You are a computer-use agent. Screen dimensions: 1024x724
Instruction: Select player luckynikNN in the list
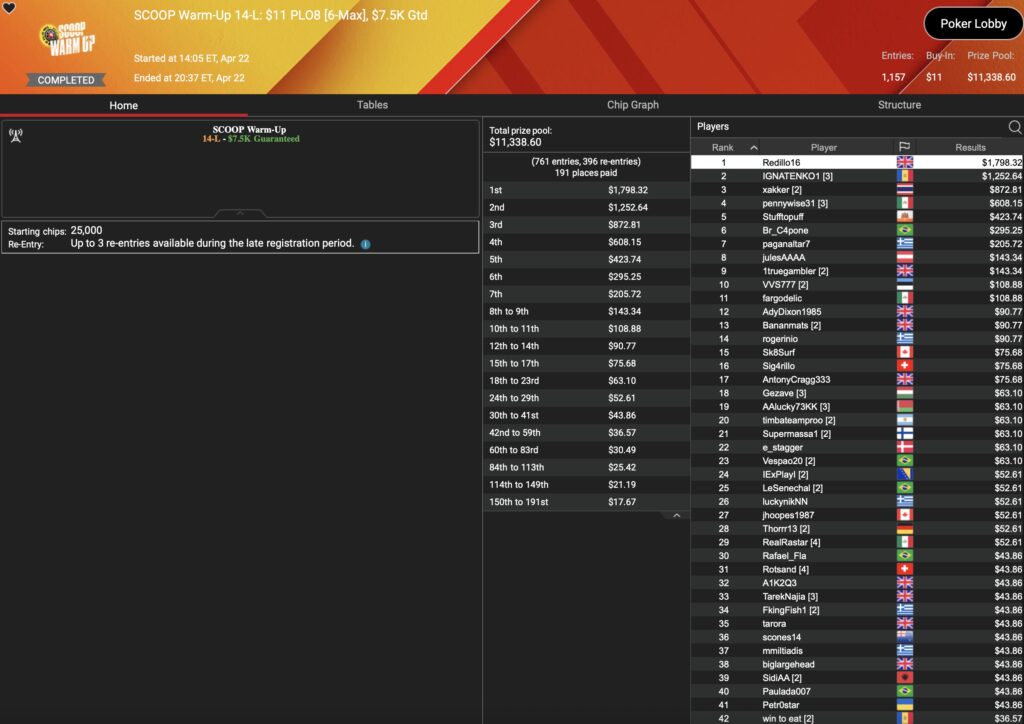pyautogui.click(x=857, y=501)
